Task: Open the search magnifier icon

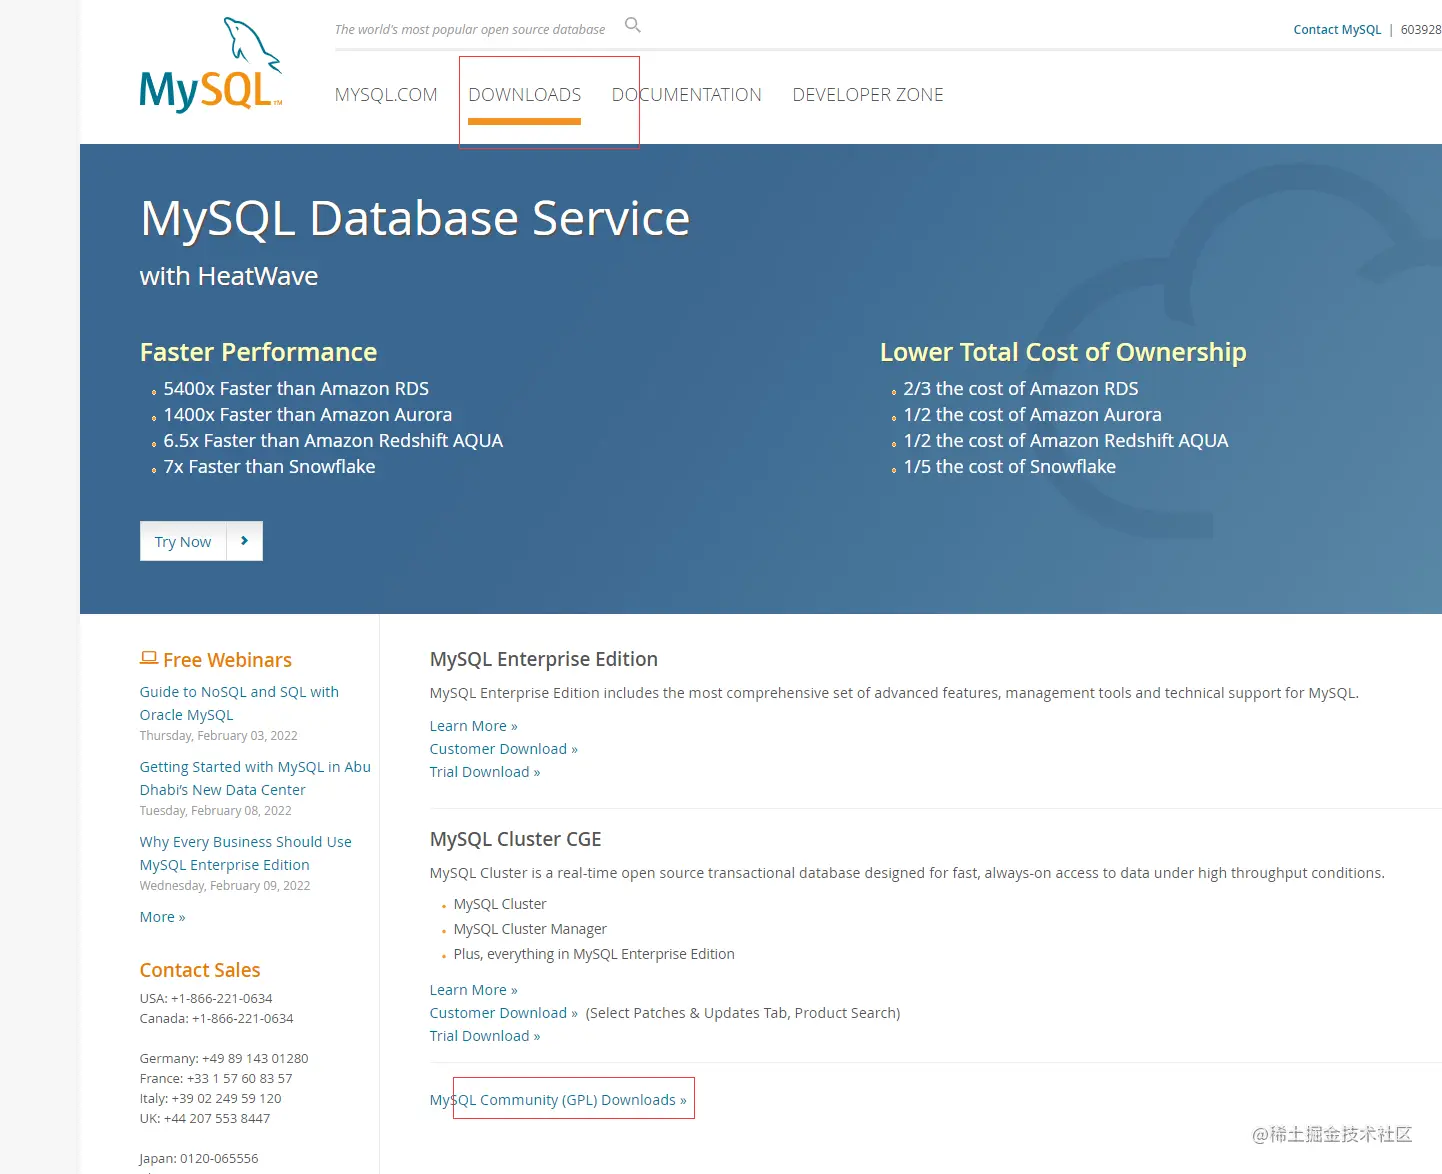Action: pyautogui.click(x=633, y=25)
